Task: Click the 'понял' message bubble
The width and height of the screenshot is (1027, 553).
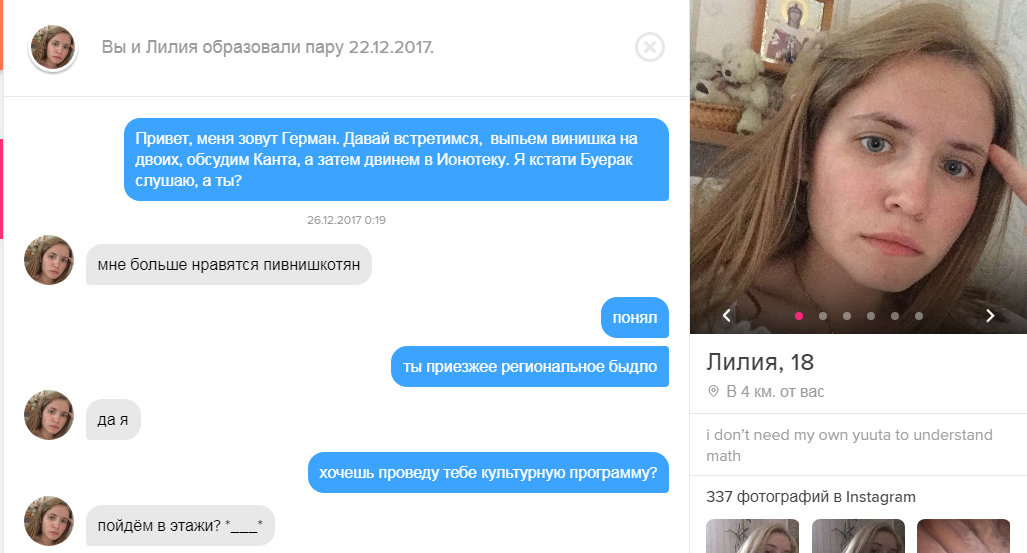Action: pos(635,318)
